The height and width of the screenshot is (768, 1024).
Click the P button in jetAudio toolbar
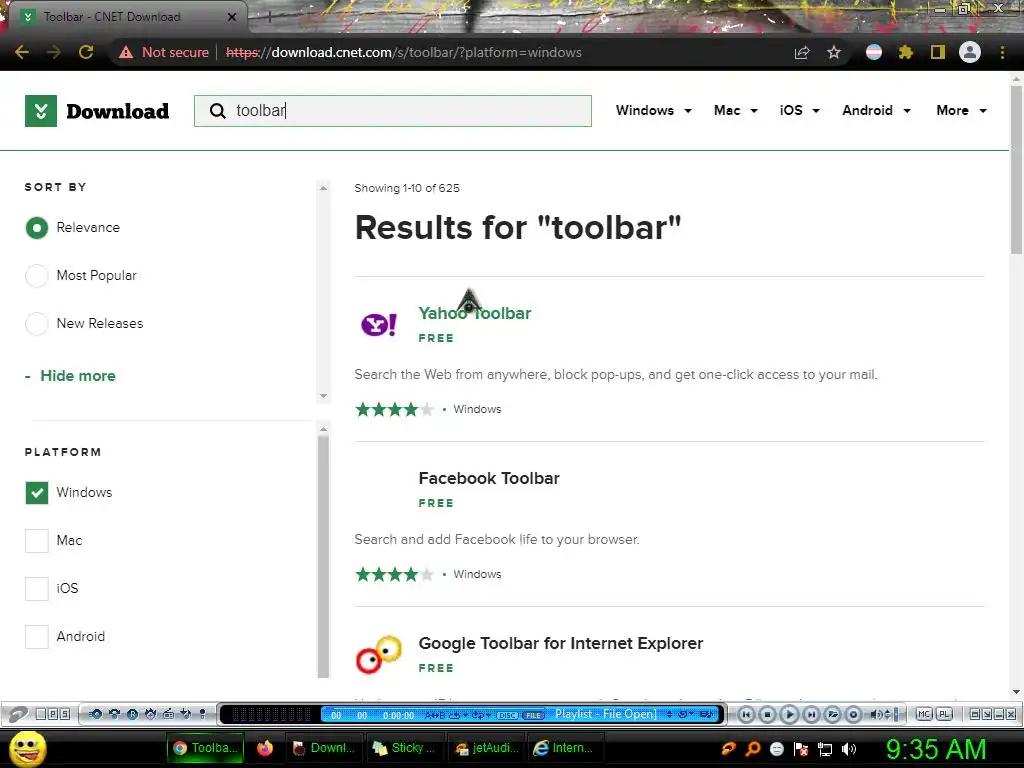[x=53, y=714]
